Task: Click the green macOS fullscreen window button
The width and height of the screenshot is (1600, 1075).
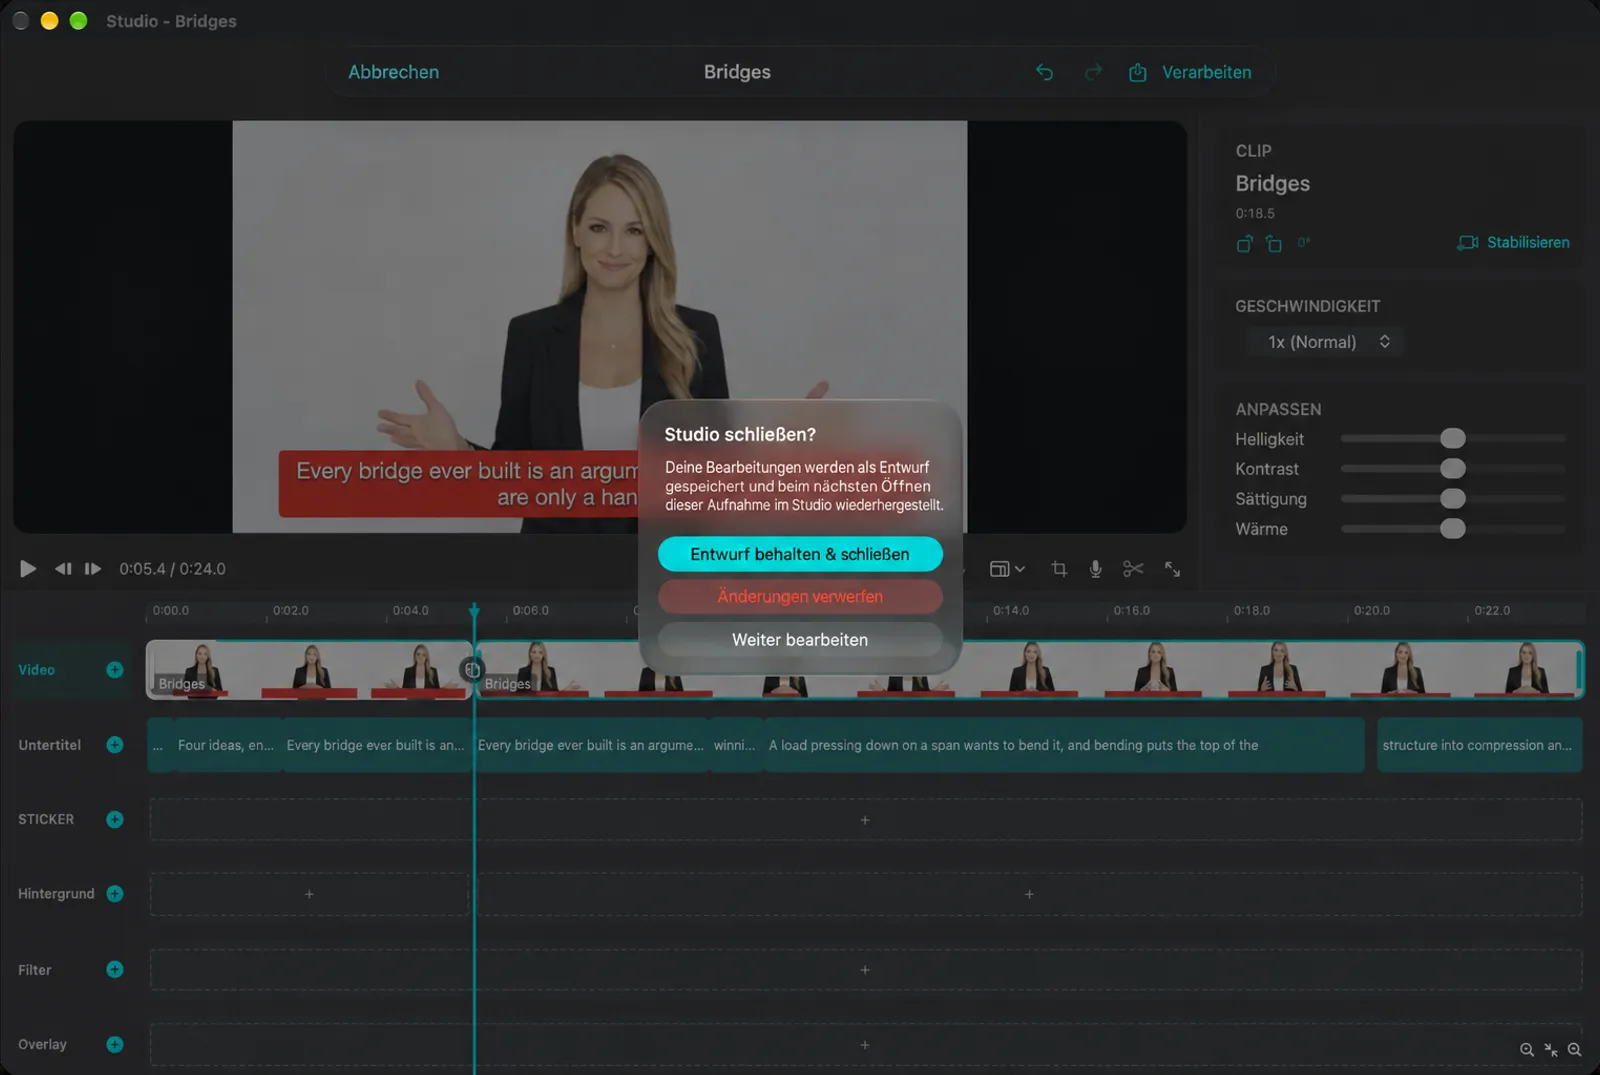Action: (78, 21)
